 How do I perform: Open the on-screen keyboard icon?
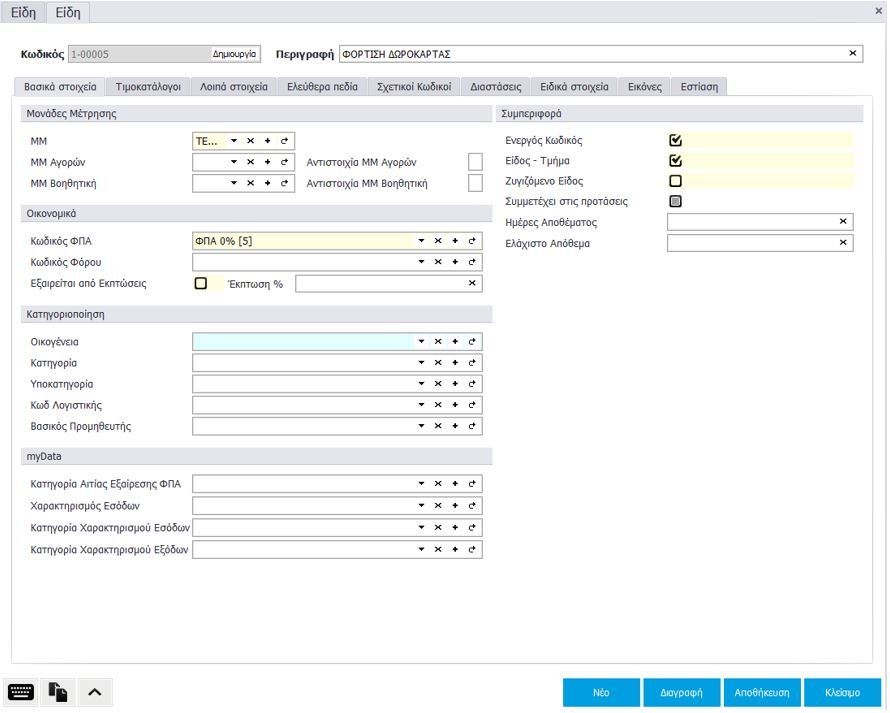click(x=21, y=692)
